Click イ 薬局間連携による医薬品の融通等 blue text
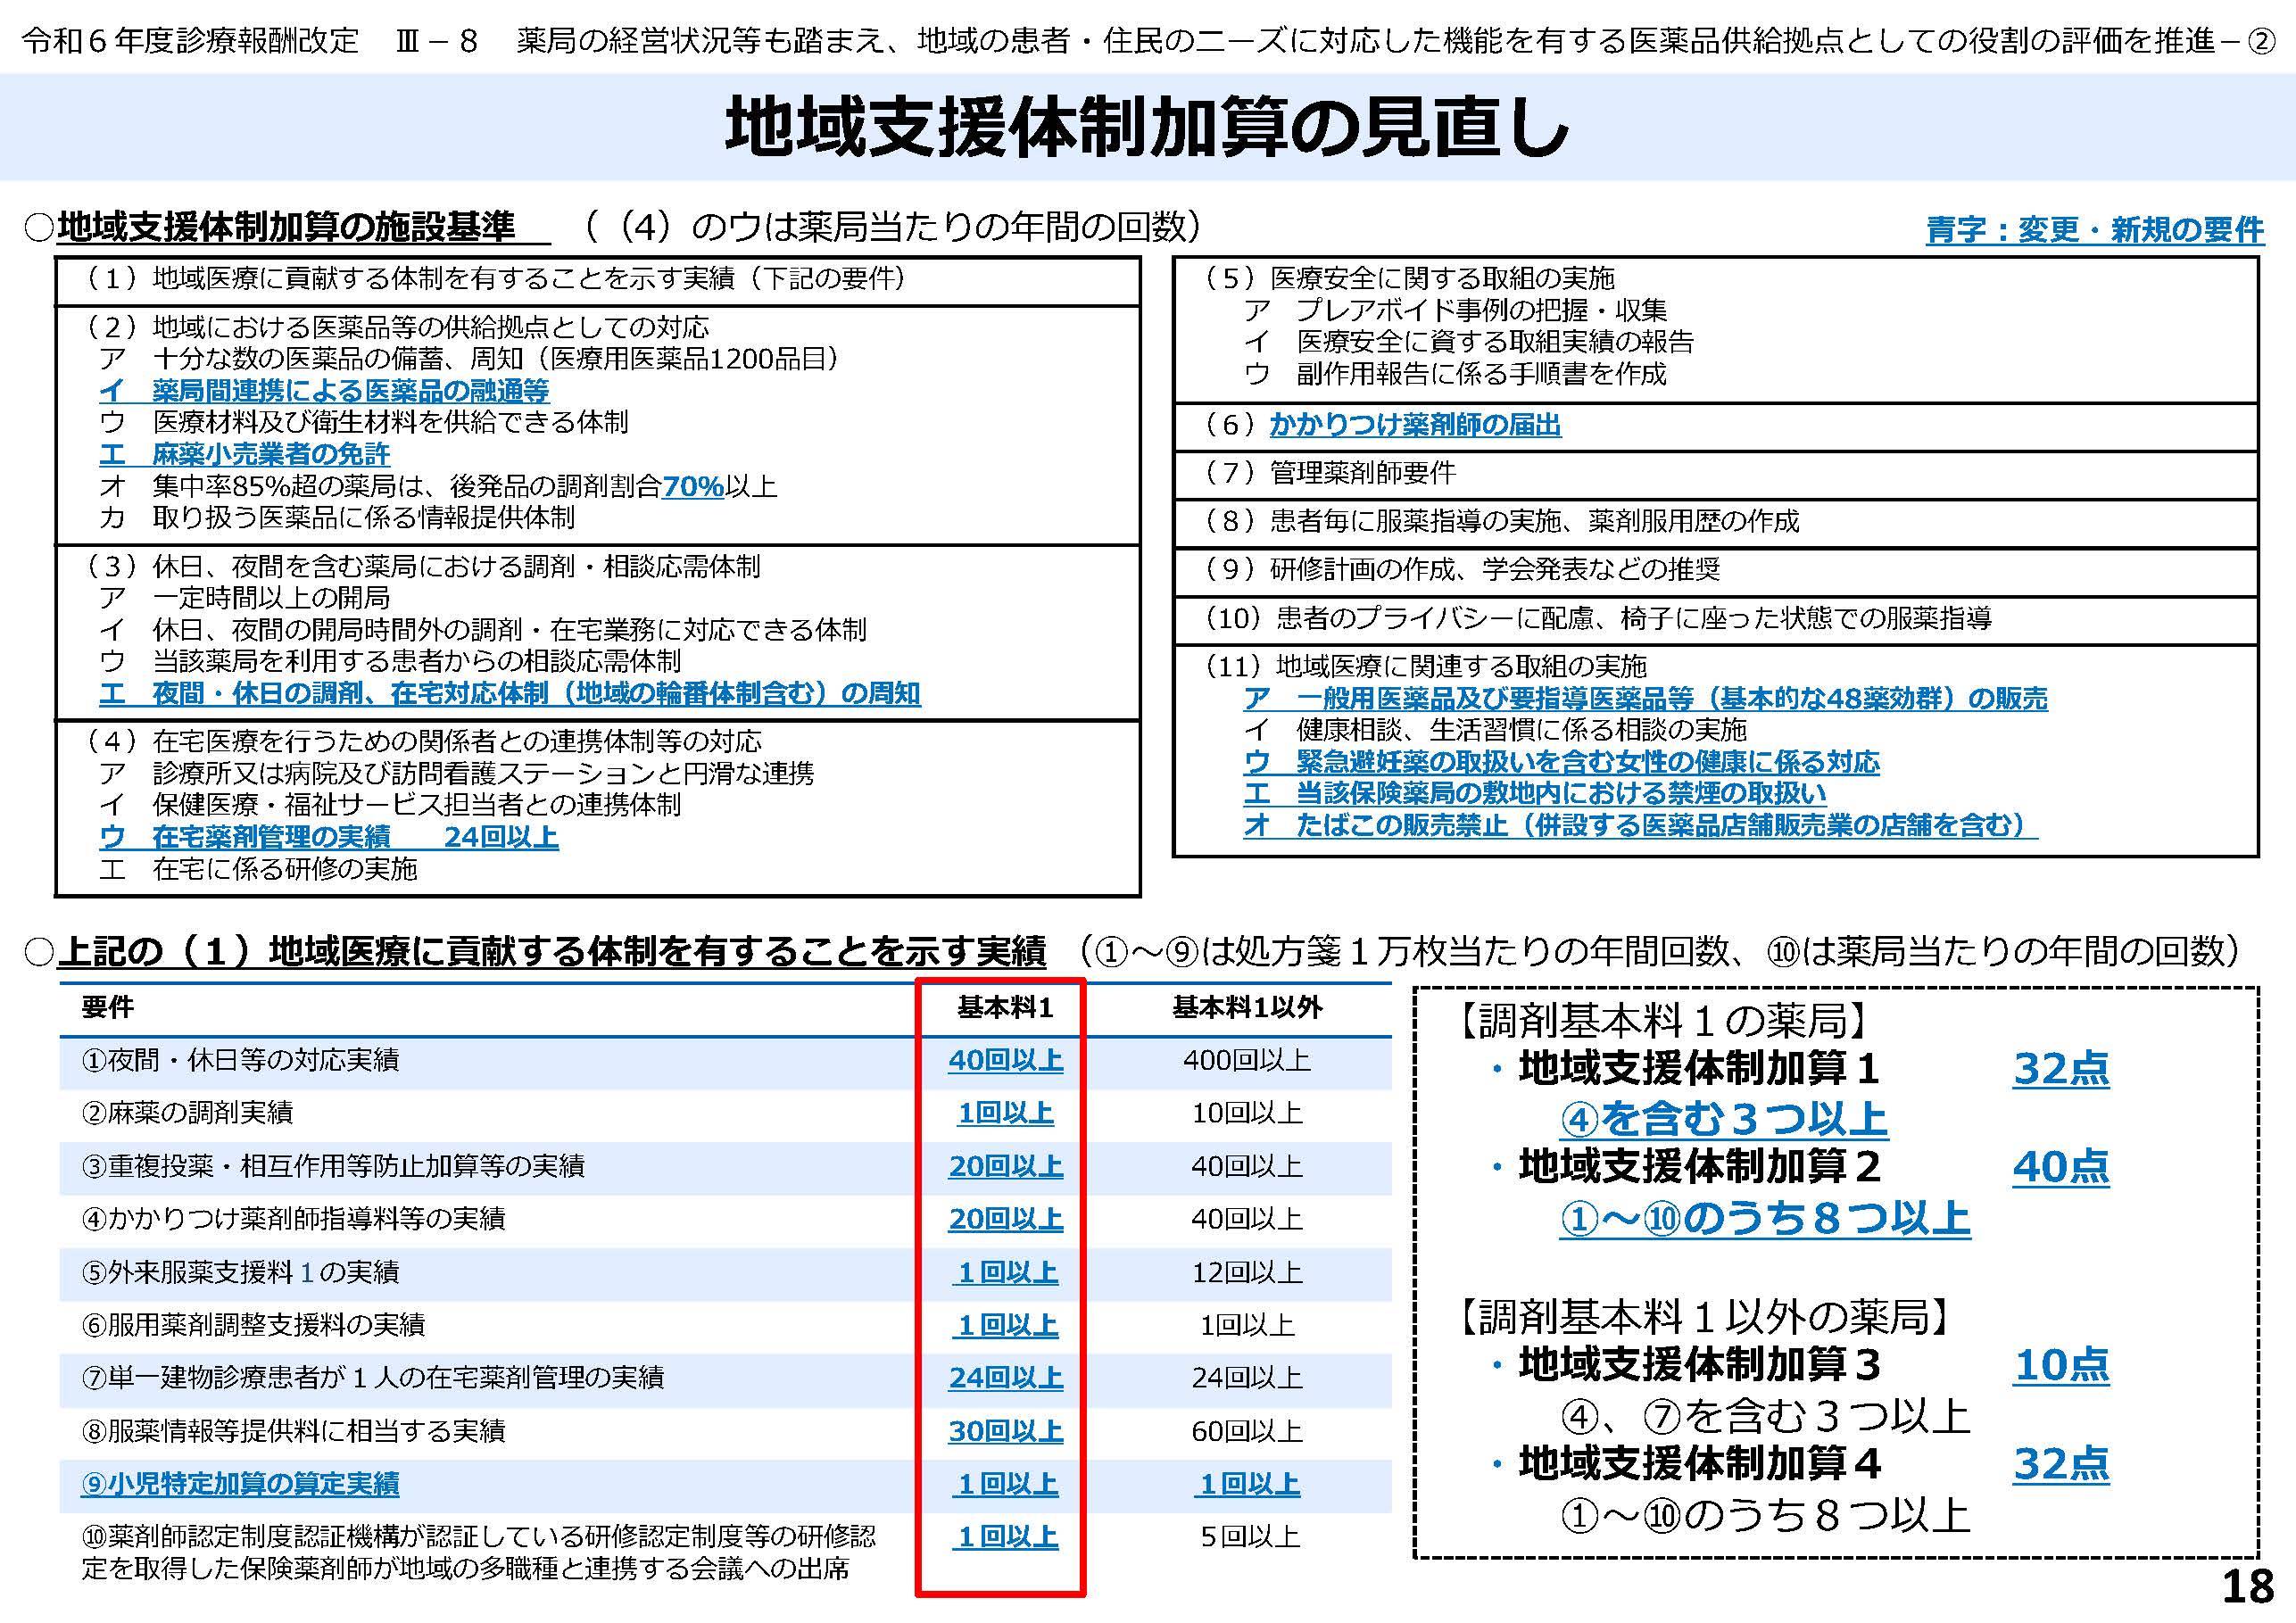Screen dimensions: 2296x1623 [x=324, y=390]
